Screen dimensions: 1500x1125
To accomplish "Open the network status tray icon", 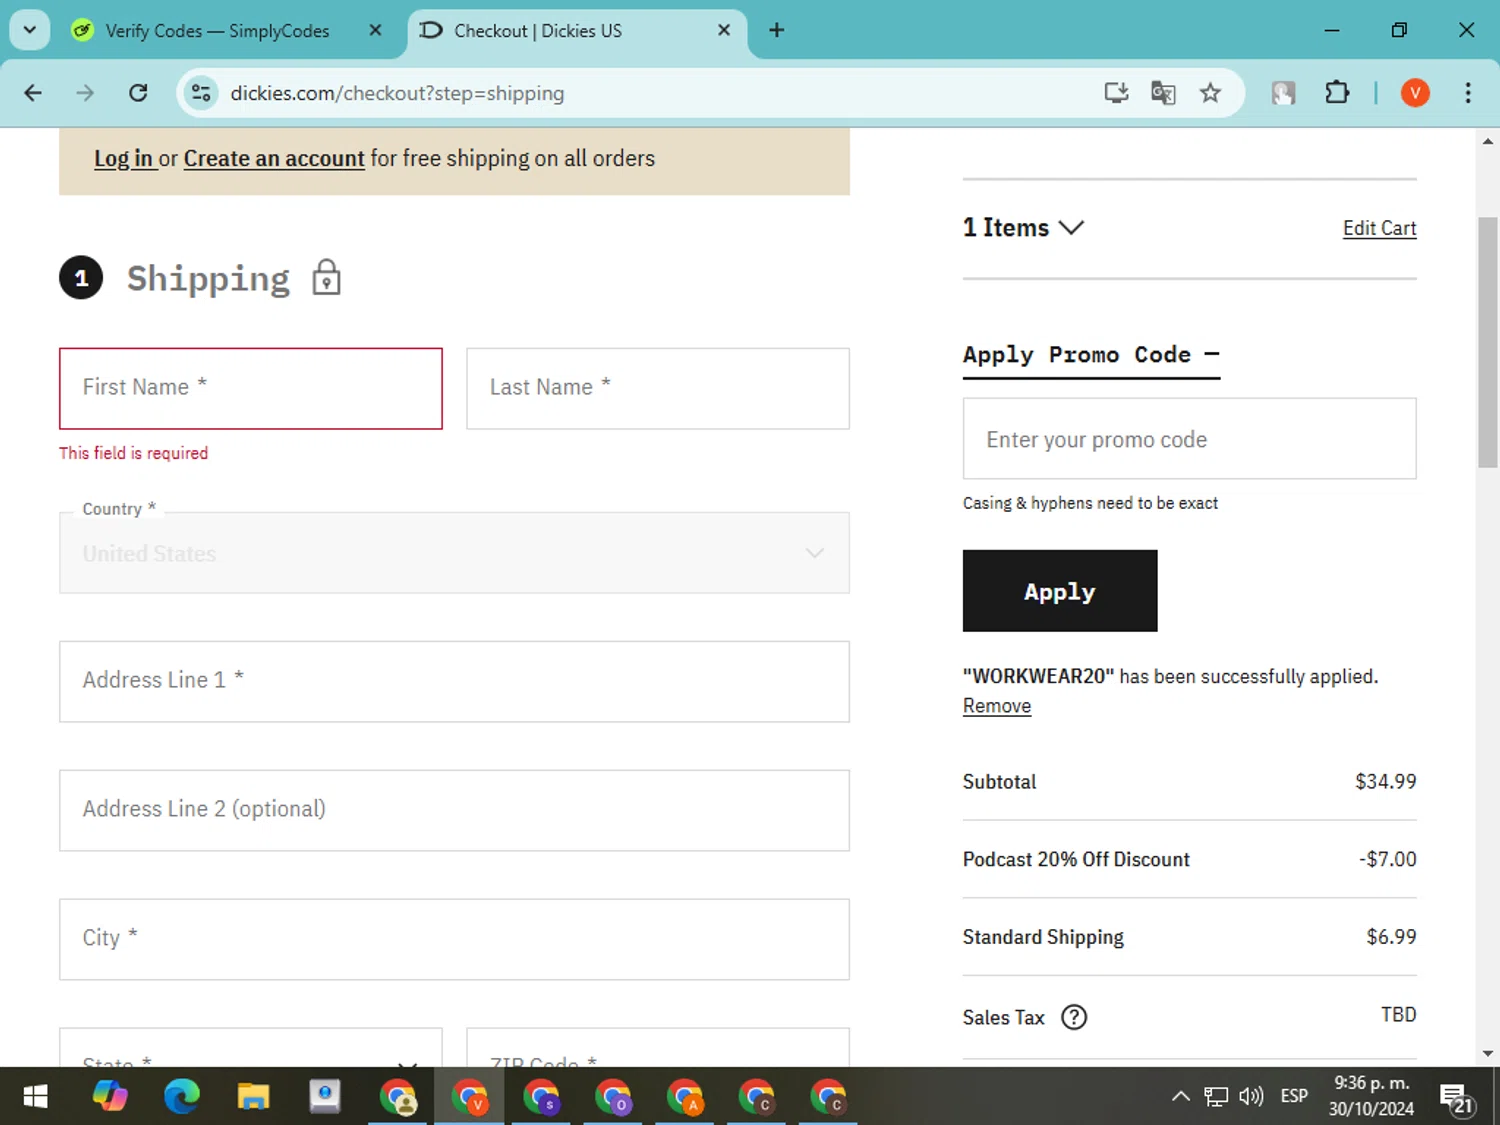I will coord(1215,1097).
